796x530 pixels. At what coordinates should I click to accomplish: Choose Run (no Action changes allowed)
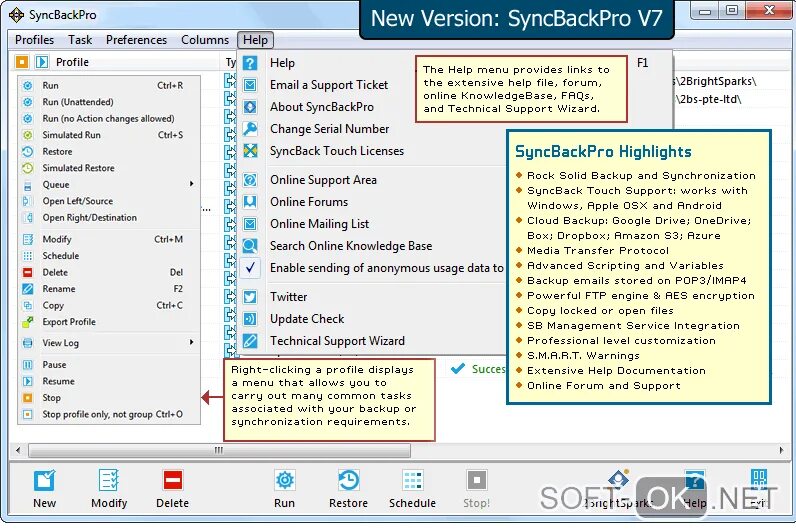109,118
